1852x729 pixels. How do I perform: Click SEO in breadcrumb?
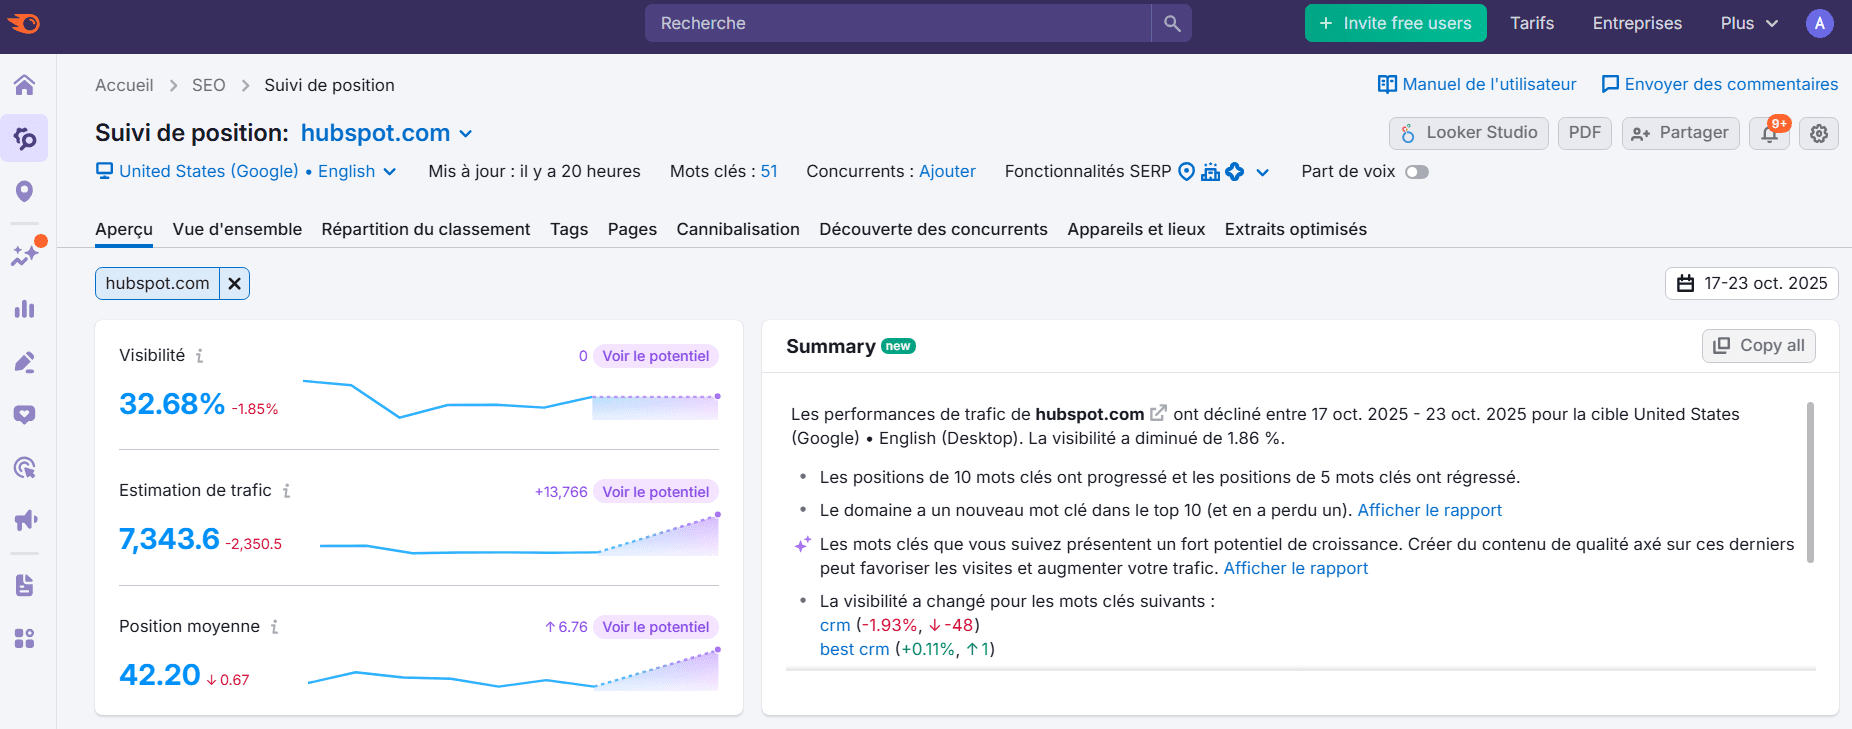(208, 86)
